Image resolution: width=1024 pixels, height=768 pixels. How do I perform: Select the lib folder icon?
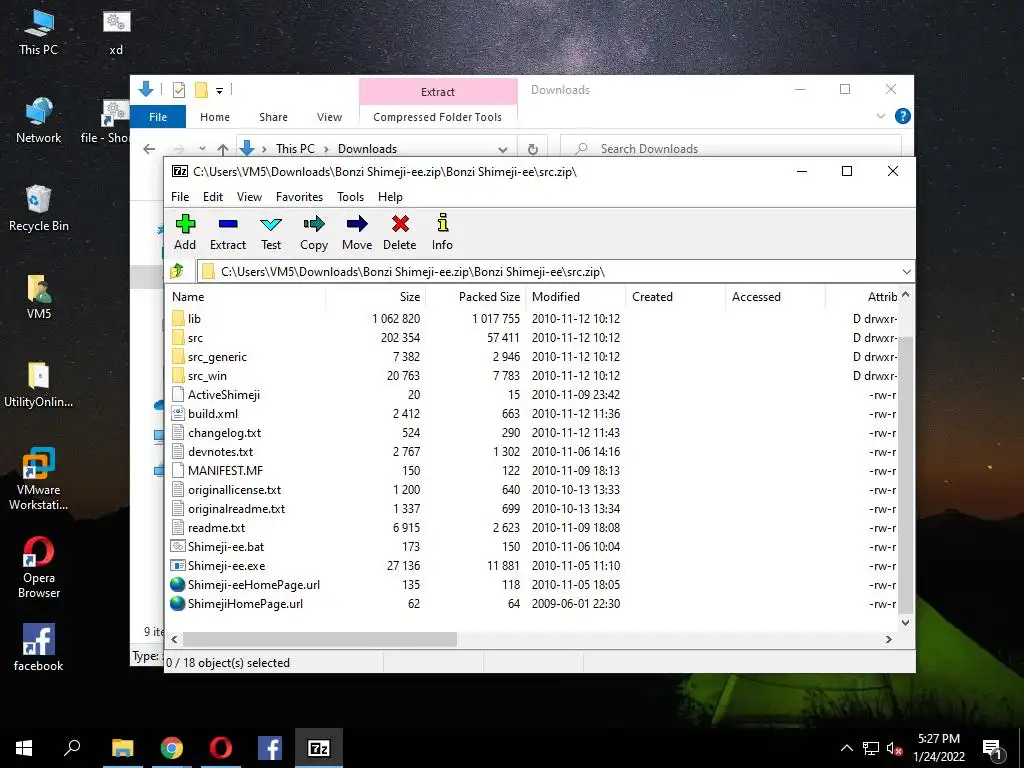tap(178, 319)
